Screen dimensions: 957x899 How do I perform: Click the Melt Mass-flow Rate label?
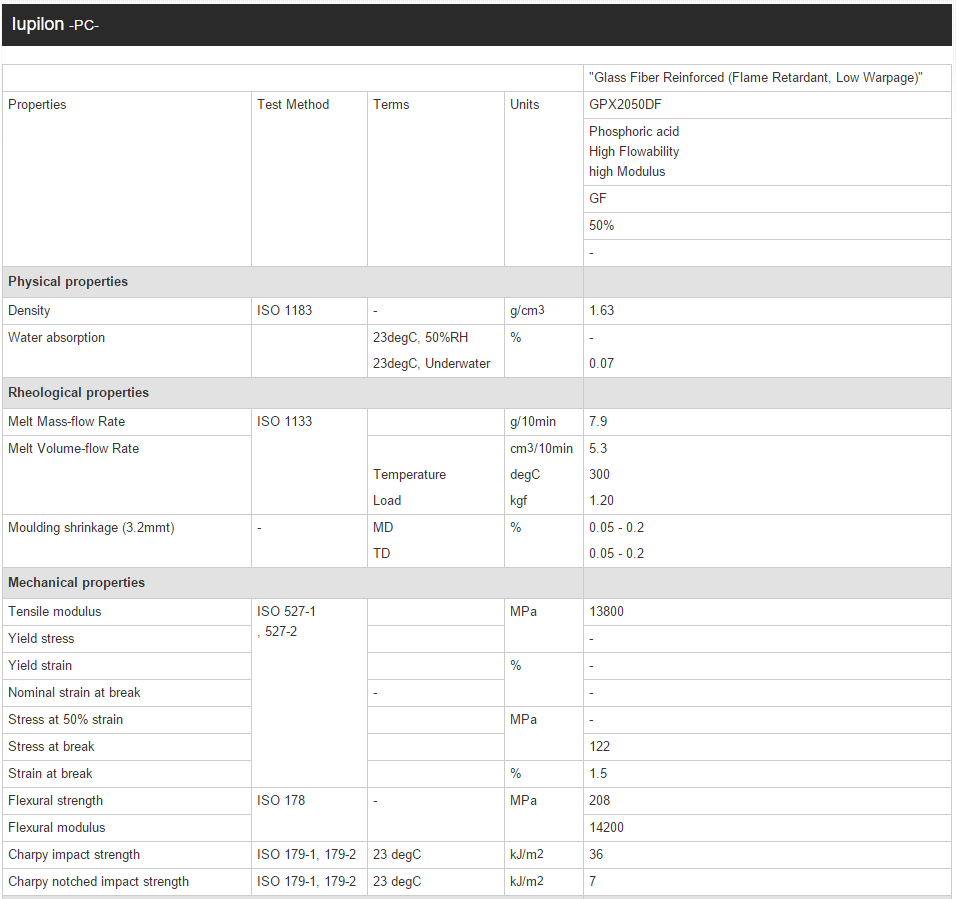(x=67, y=421)
